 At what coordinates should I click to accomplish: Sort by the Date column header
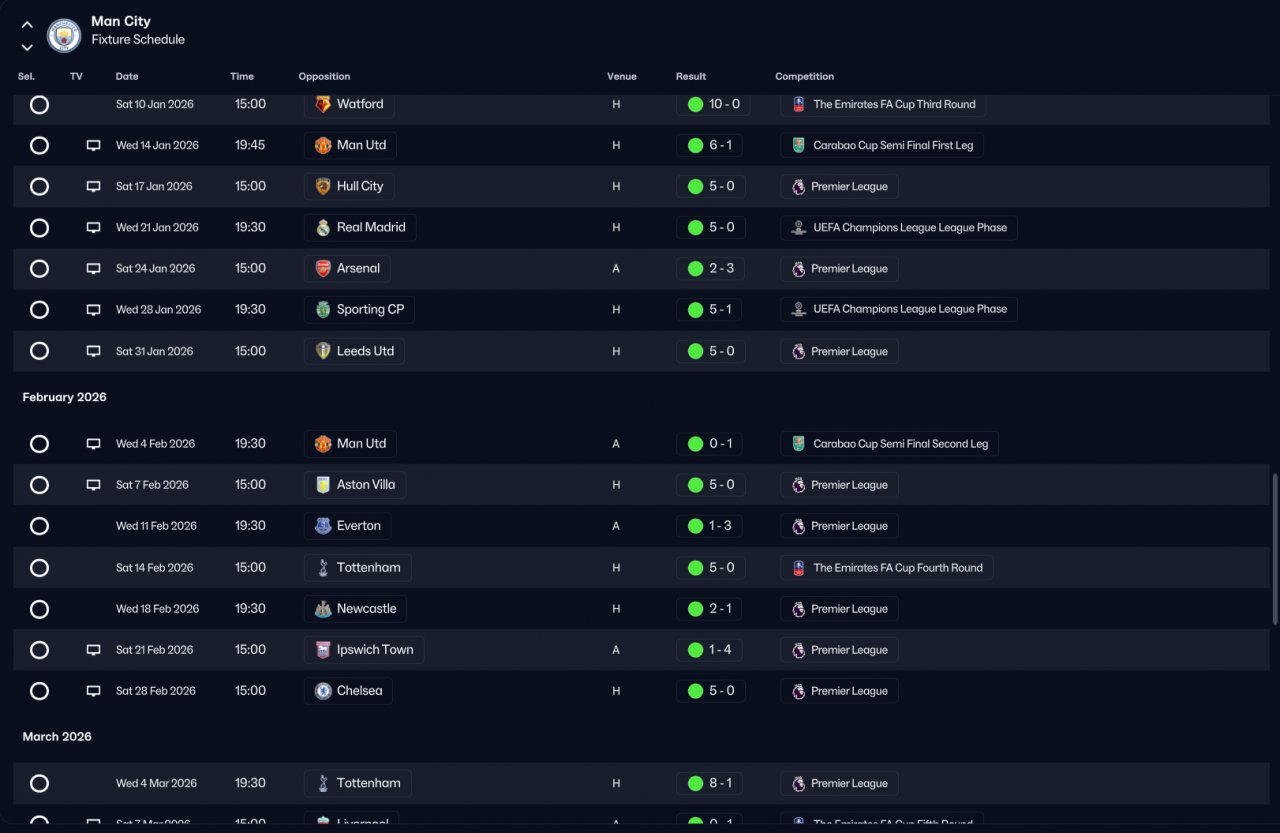[x=127, y=77]
